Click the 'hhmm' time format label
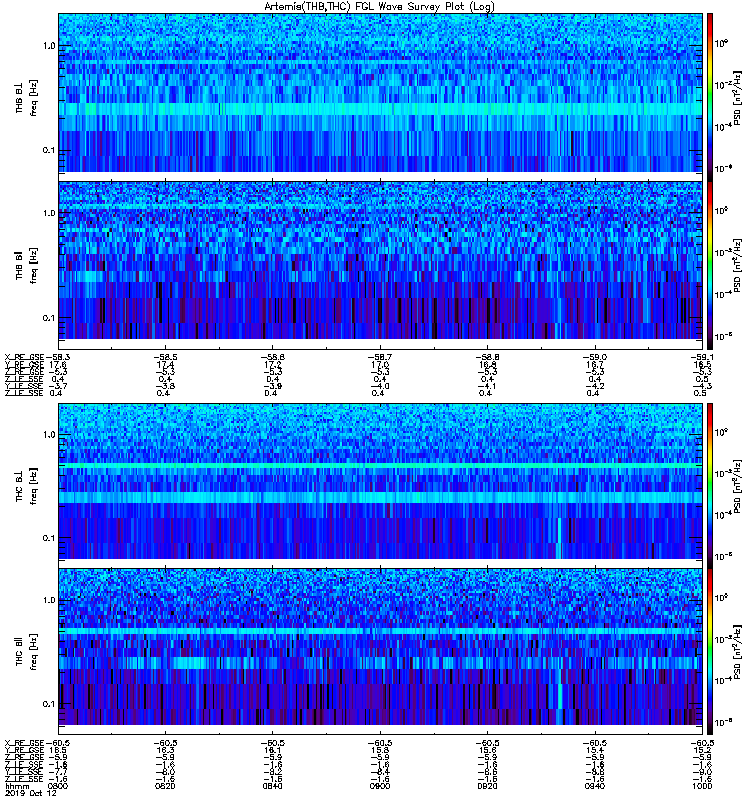This screenshot has width=750, height=800. [x=17, y=786]
